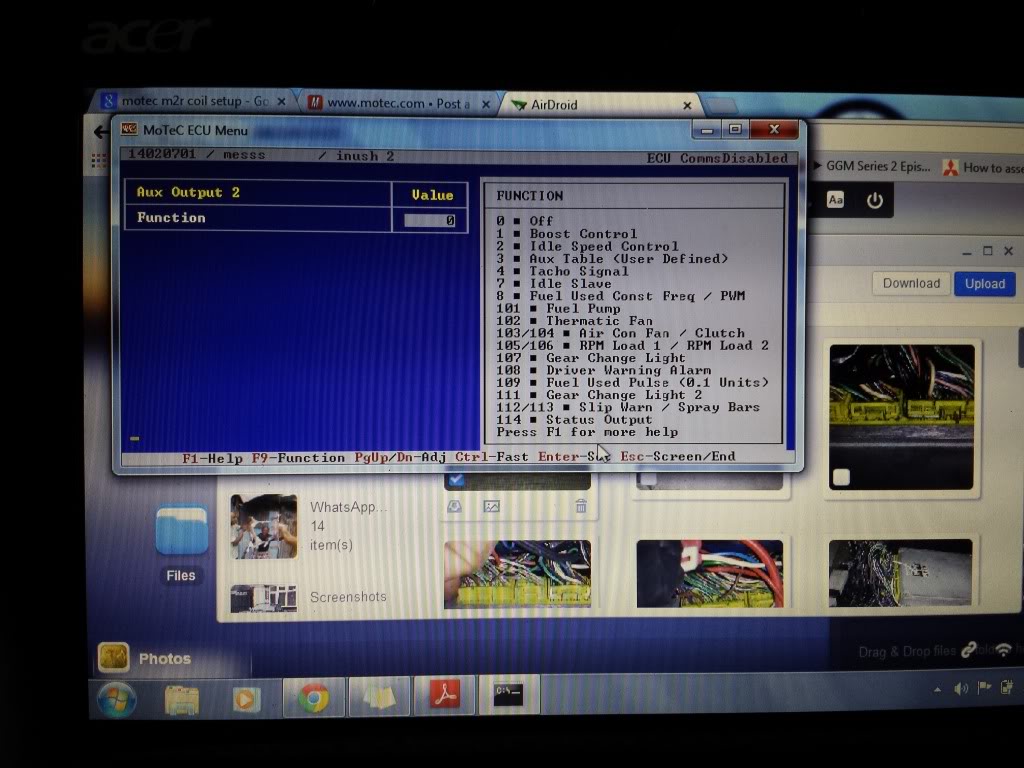Click '101 Fuel Pump' entry

[558, 308]
